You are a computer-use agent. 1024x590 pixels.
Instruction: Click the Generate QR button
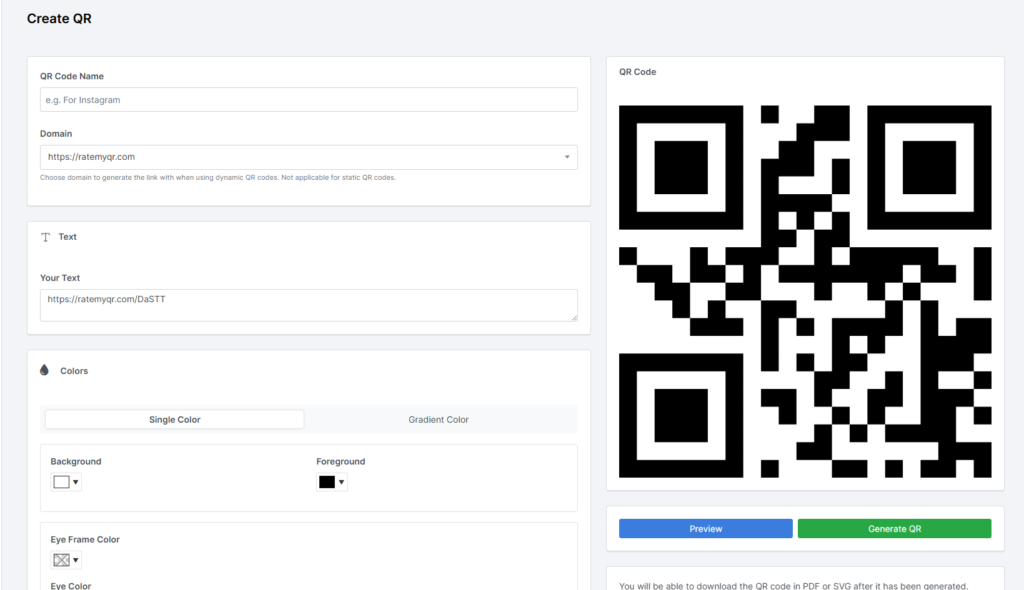click(x=894, y=529)
